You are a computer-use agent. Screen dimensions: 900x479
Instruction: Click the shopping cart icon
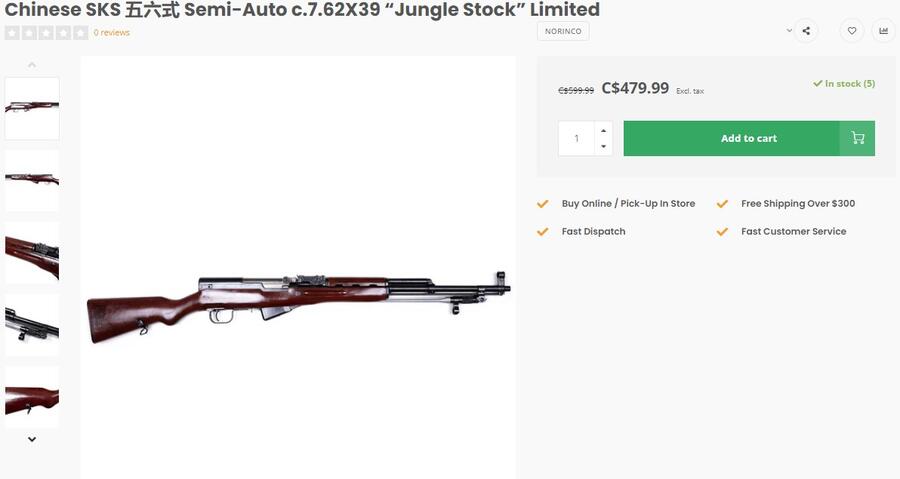857,138
